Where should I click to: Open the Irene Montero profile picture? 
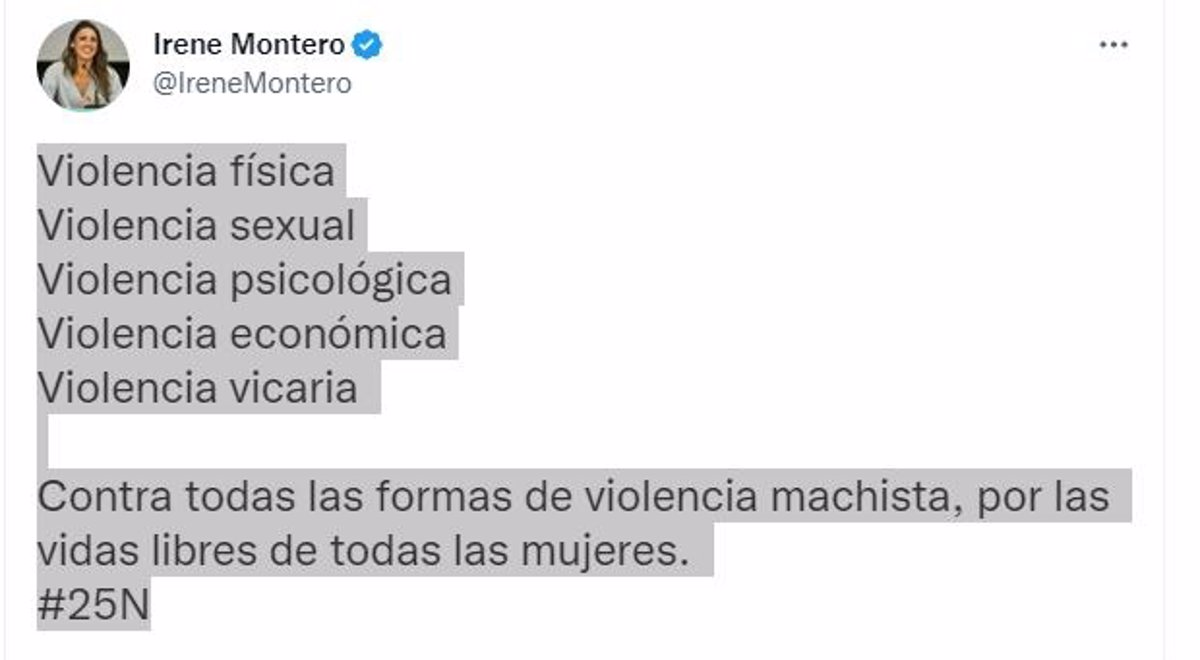[83, 65]
